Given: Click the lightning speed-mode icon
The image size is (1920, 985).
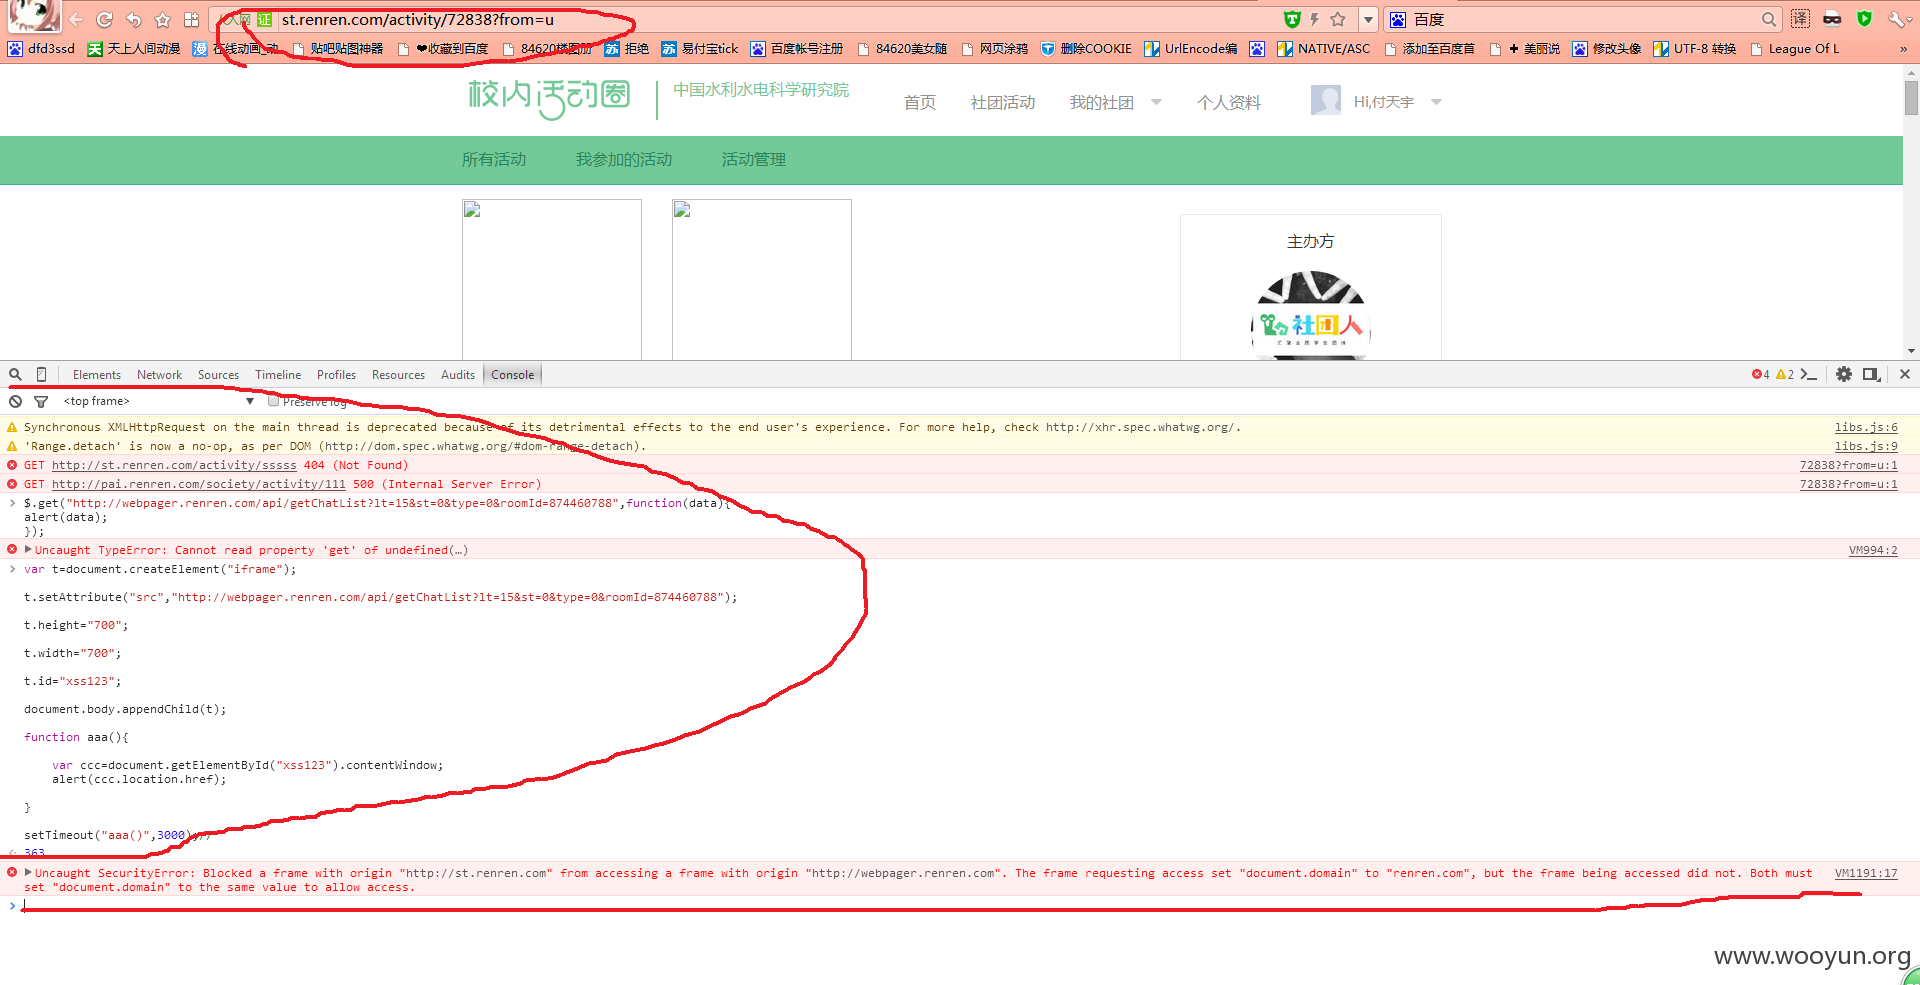Looking at the screenshot, I should 1314,19.
